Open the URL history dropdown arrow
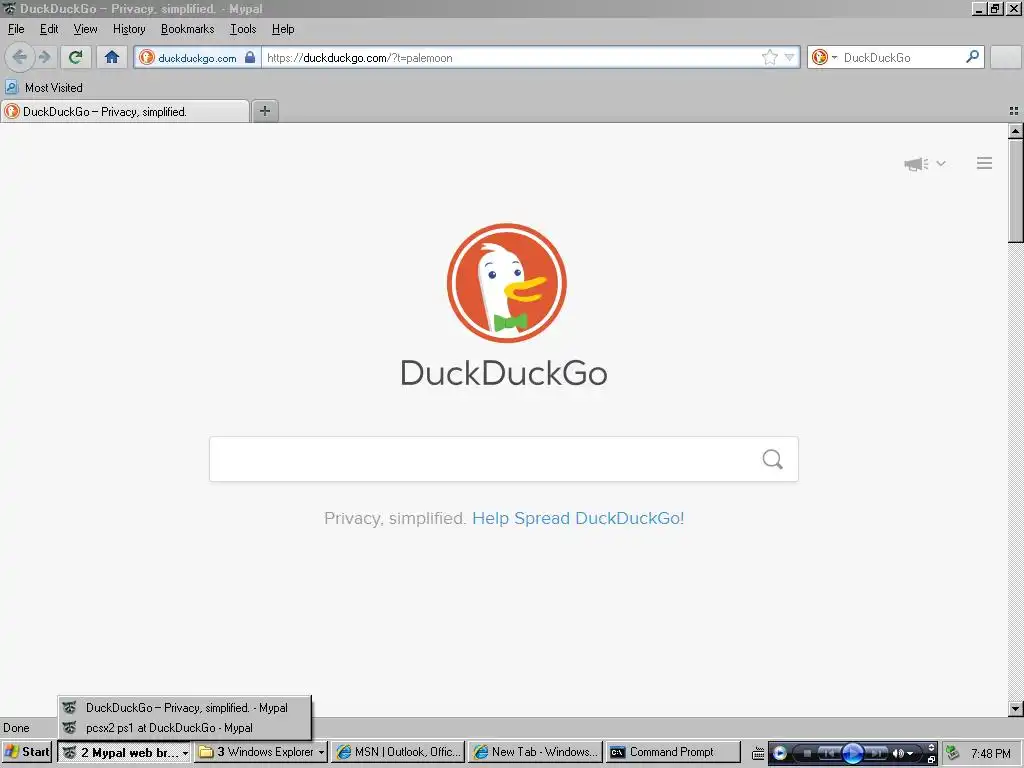The height and width of the screenshot is (768, 1024). [x=789, y=57]
